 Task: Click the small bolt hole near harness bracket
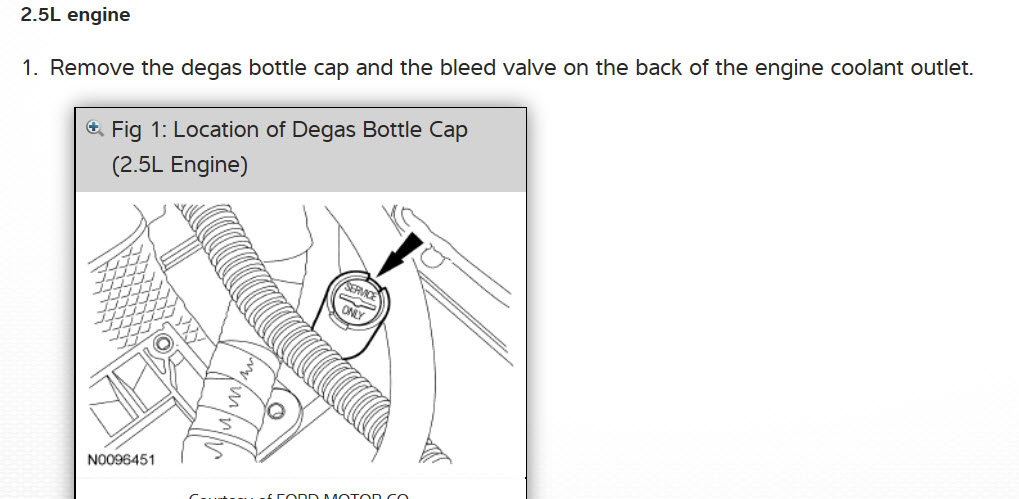point(276,411)
